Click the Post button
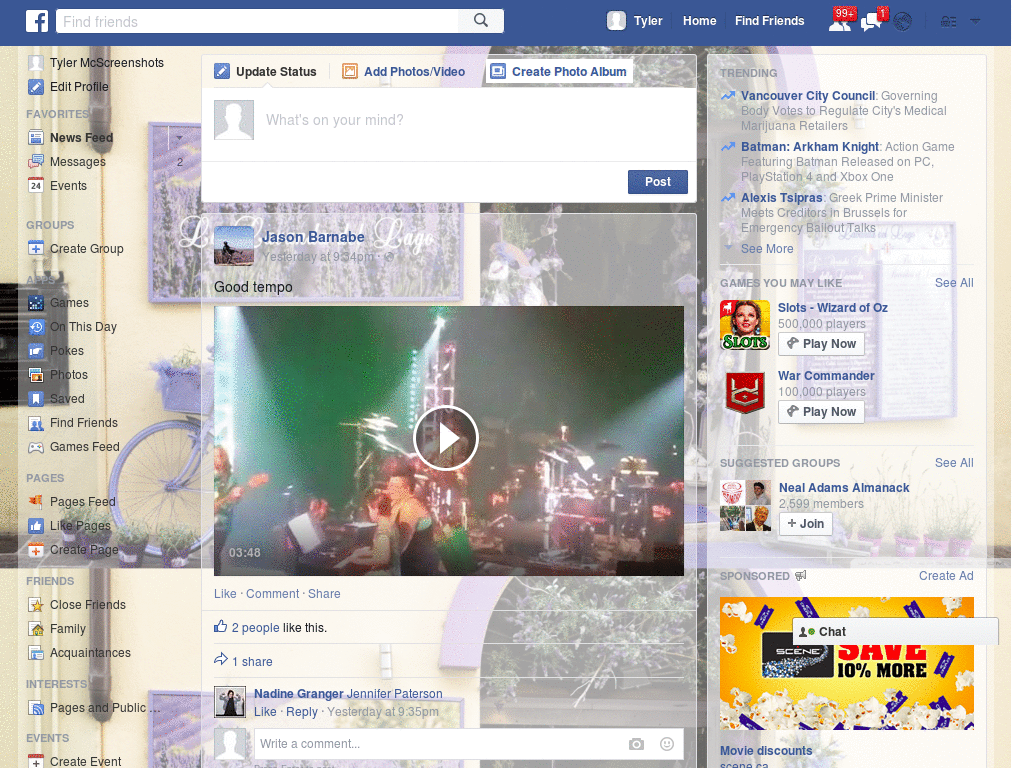Image resolution: width=1024 pixels, height=768 pixels. click(x=658, y=182)
